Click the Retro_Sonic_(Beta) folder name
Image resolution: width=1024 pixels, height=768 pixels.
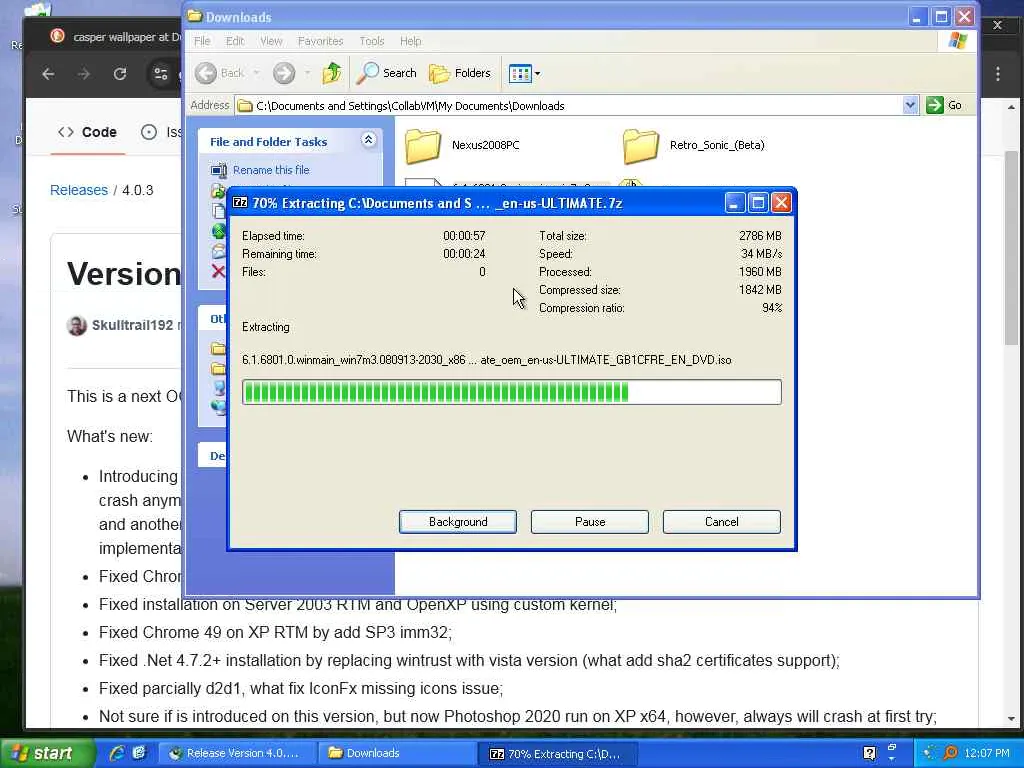(717, 145)
